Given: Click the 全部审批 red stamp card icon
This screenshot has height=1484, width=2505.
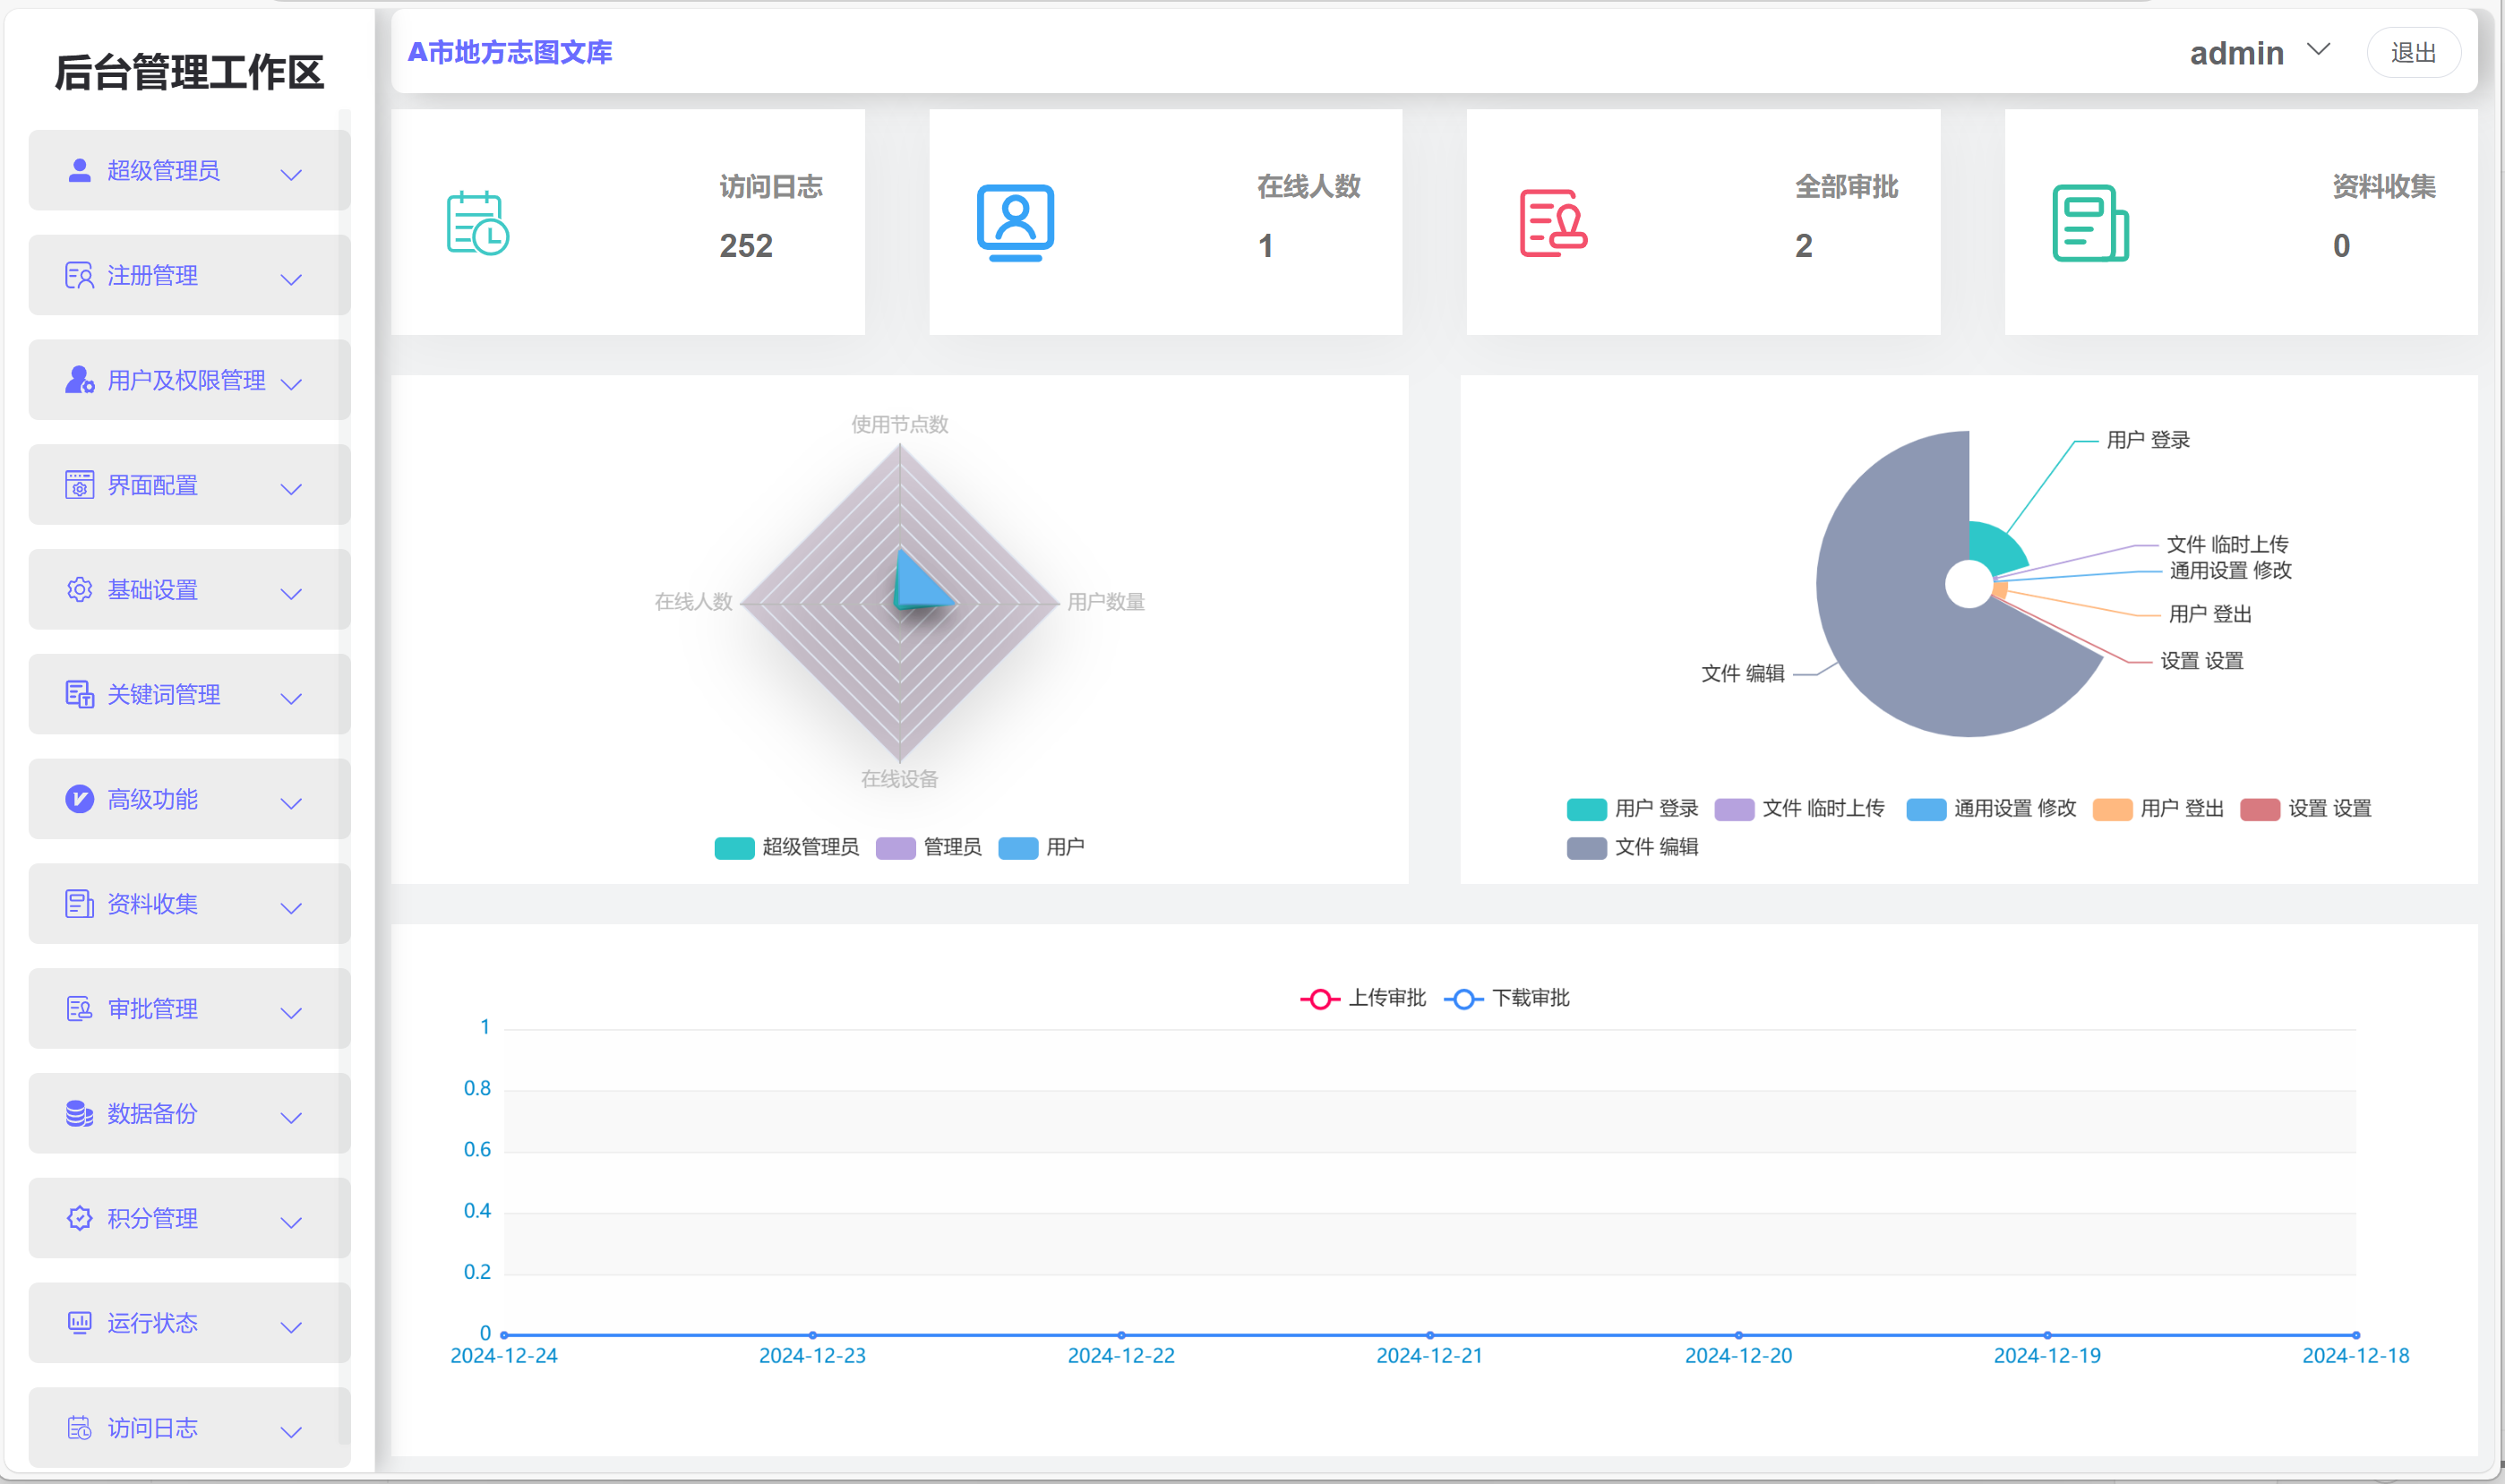Looking at the screenshot, I should point(1553,223).
